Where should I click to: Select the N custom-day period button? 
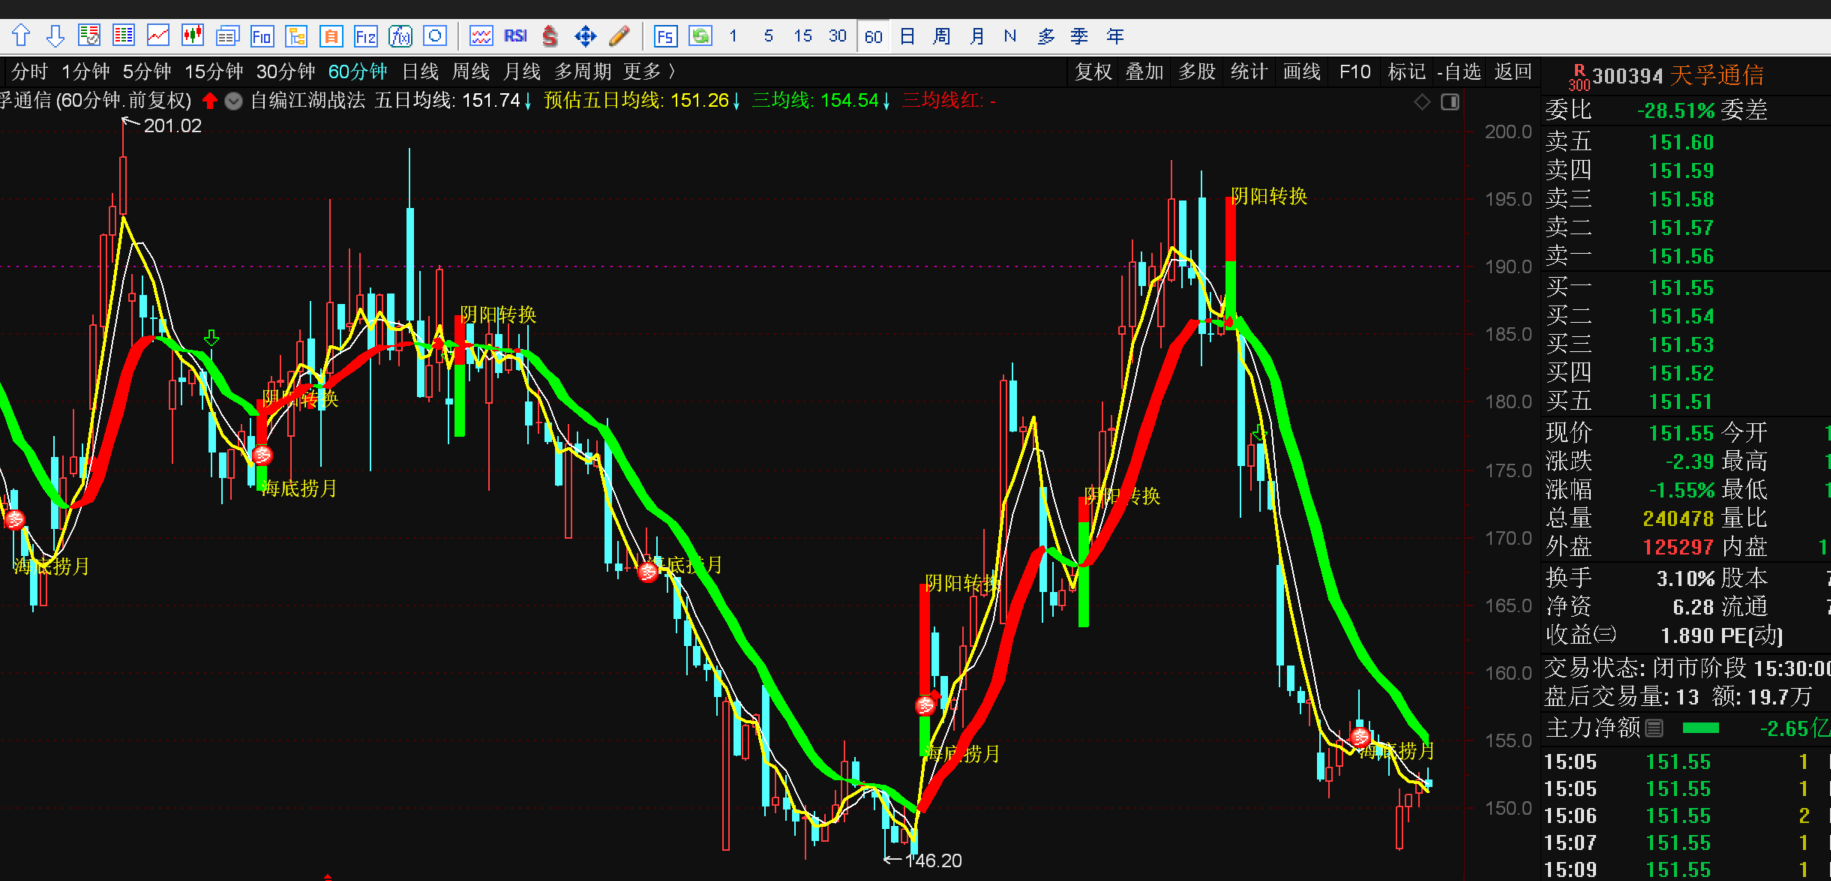(1010, 36)
